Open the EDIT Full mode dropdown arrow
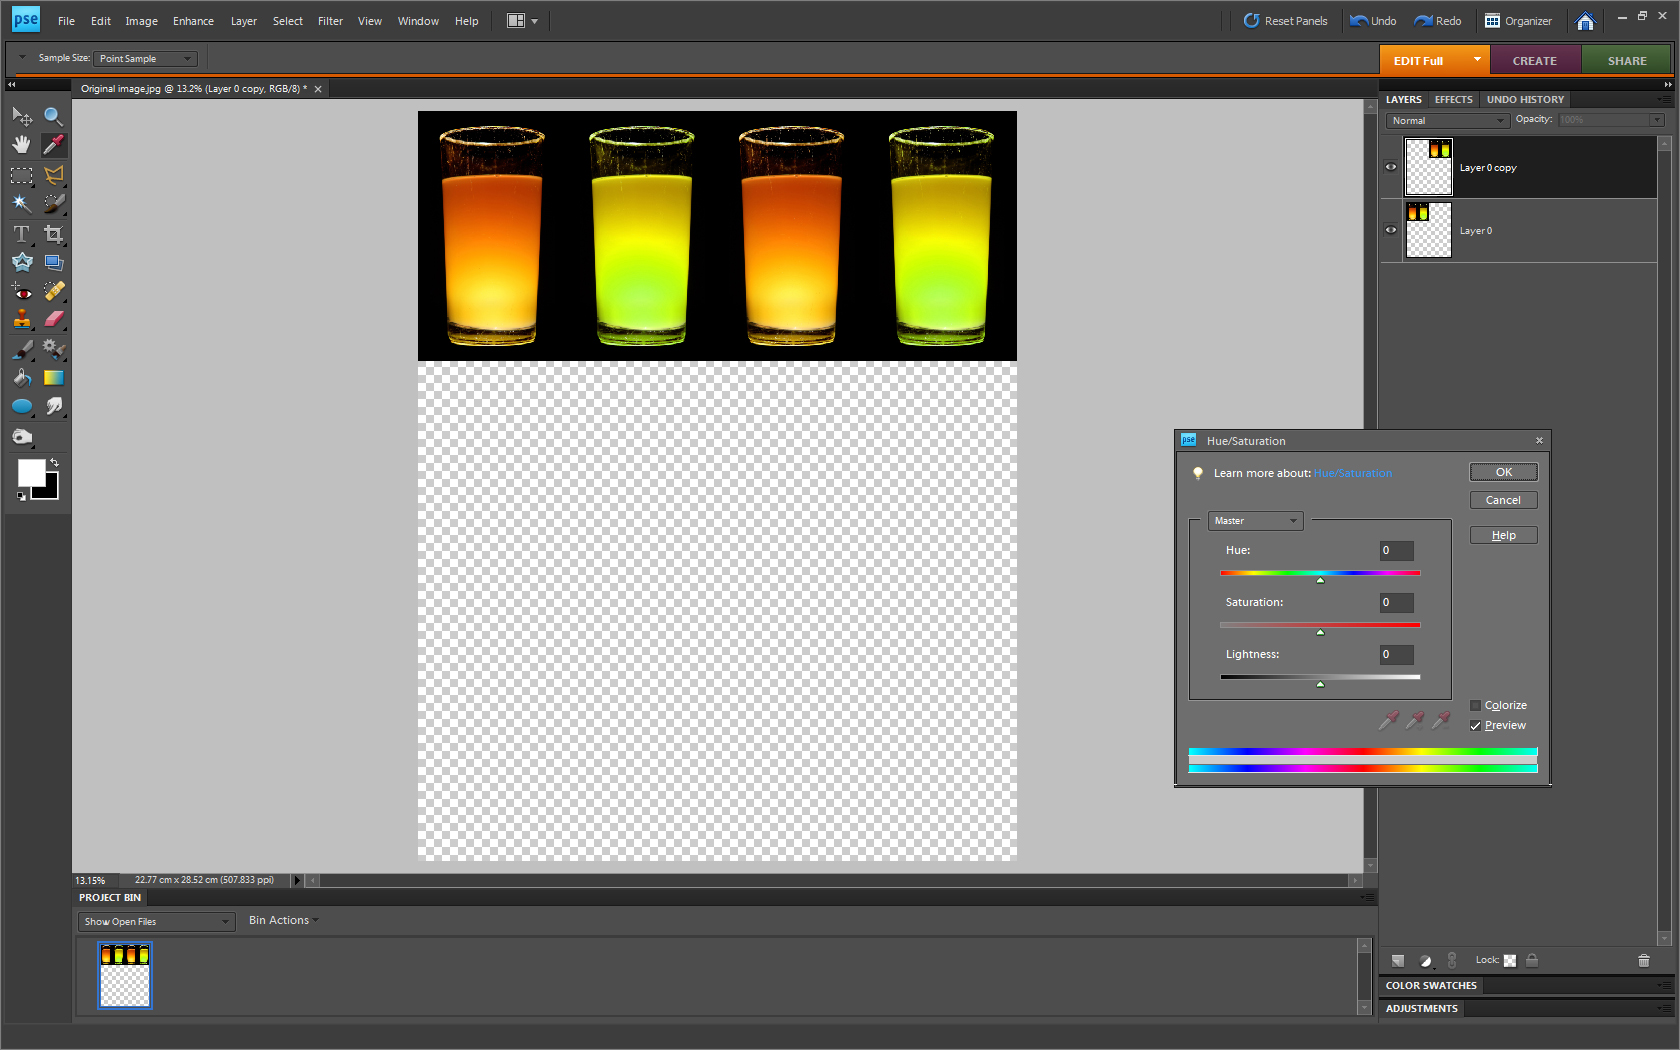 tap(1477, 60)
